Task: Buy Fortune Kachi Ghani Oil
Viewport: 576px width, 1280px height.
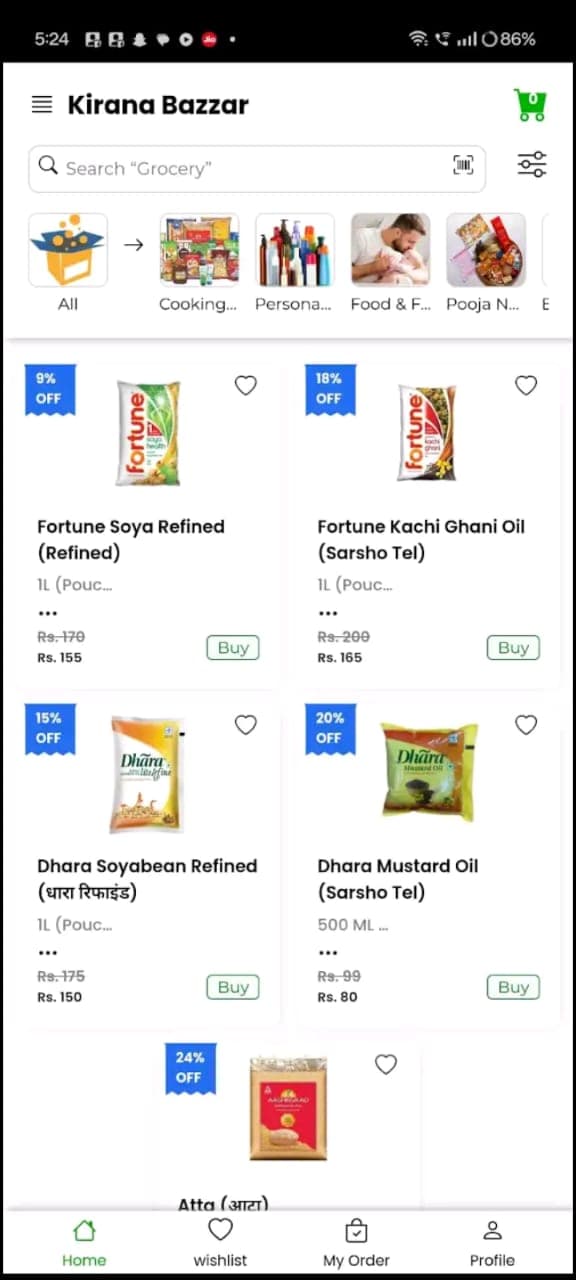Action: click(x=513, y=647)
